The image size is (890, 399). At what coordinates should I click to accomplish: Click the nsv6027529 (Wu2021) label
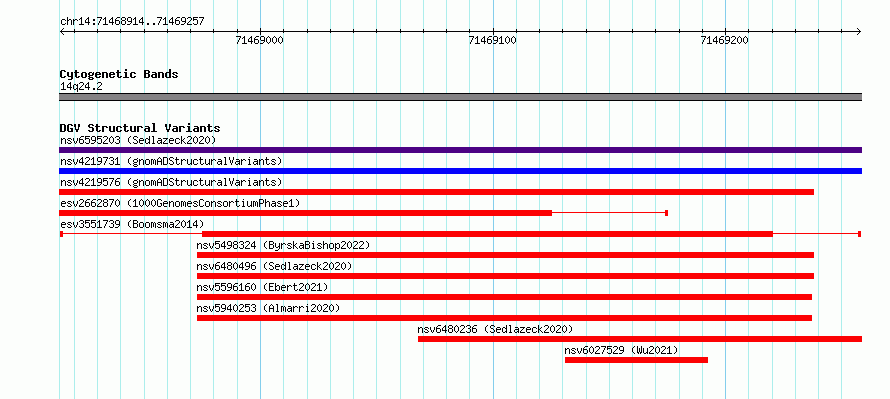pyautogui.click(x=621, y=350)
